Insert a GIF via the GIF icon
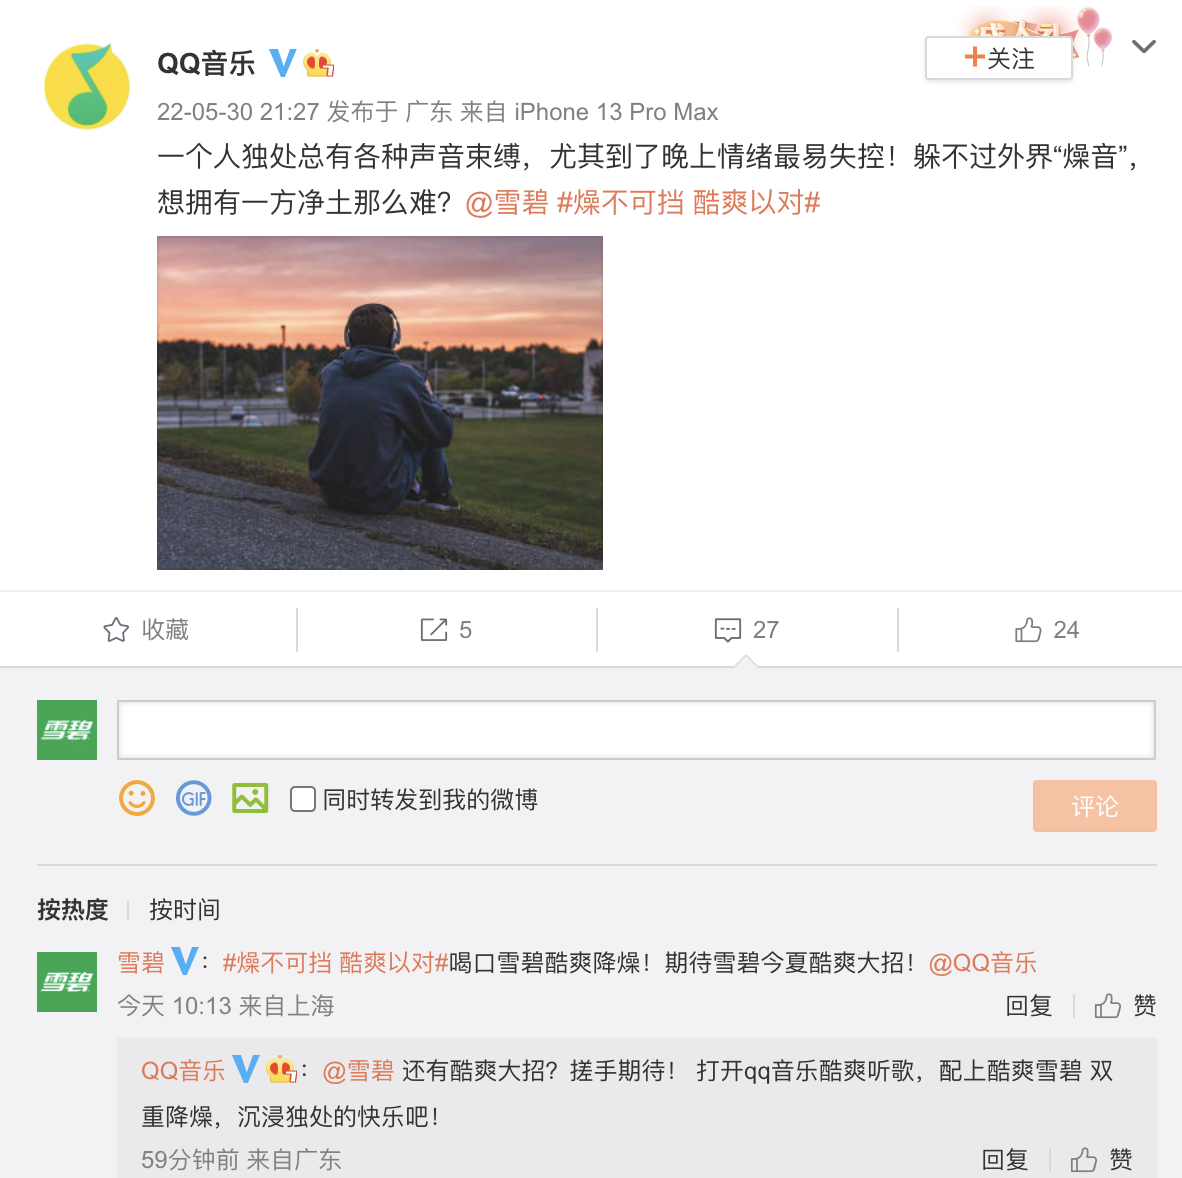 pos(194,798)
